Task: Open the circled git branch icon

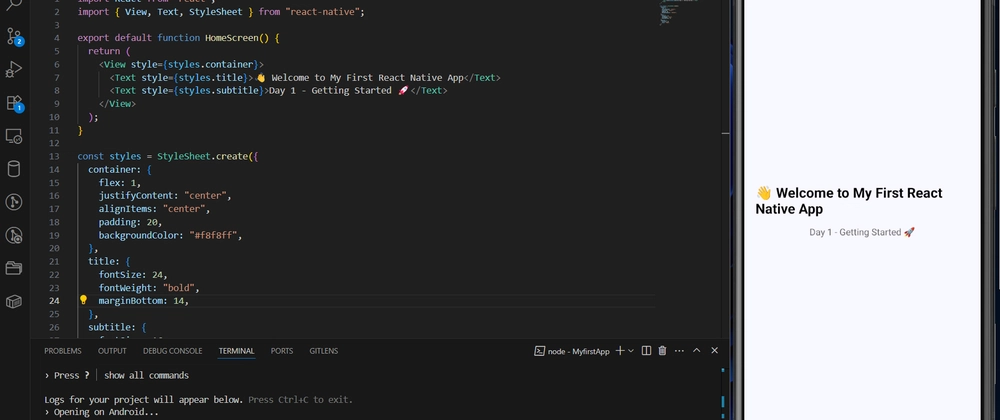Action: pyautogui.click(x=13, y=202)
